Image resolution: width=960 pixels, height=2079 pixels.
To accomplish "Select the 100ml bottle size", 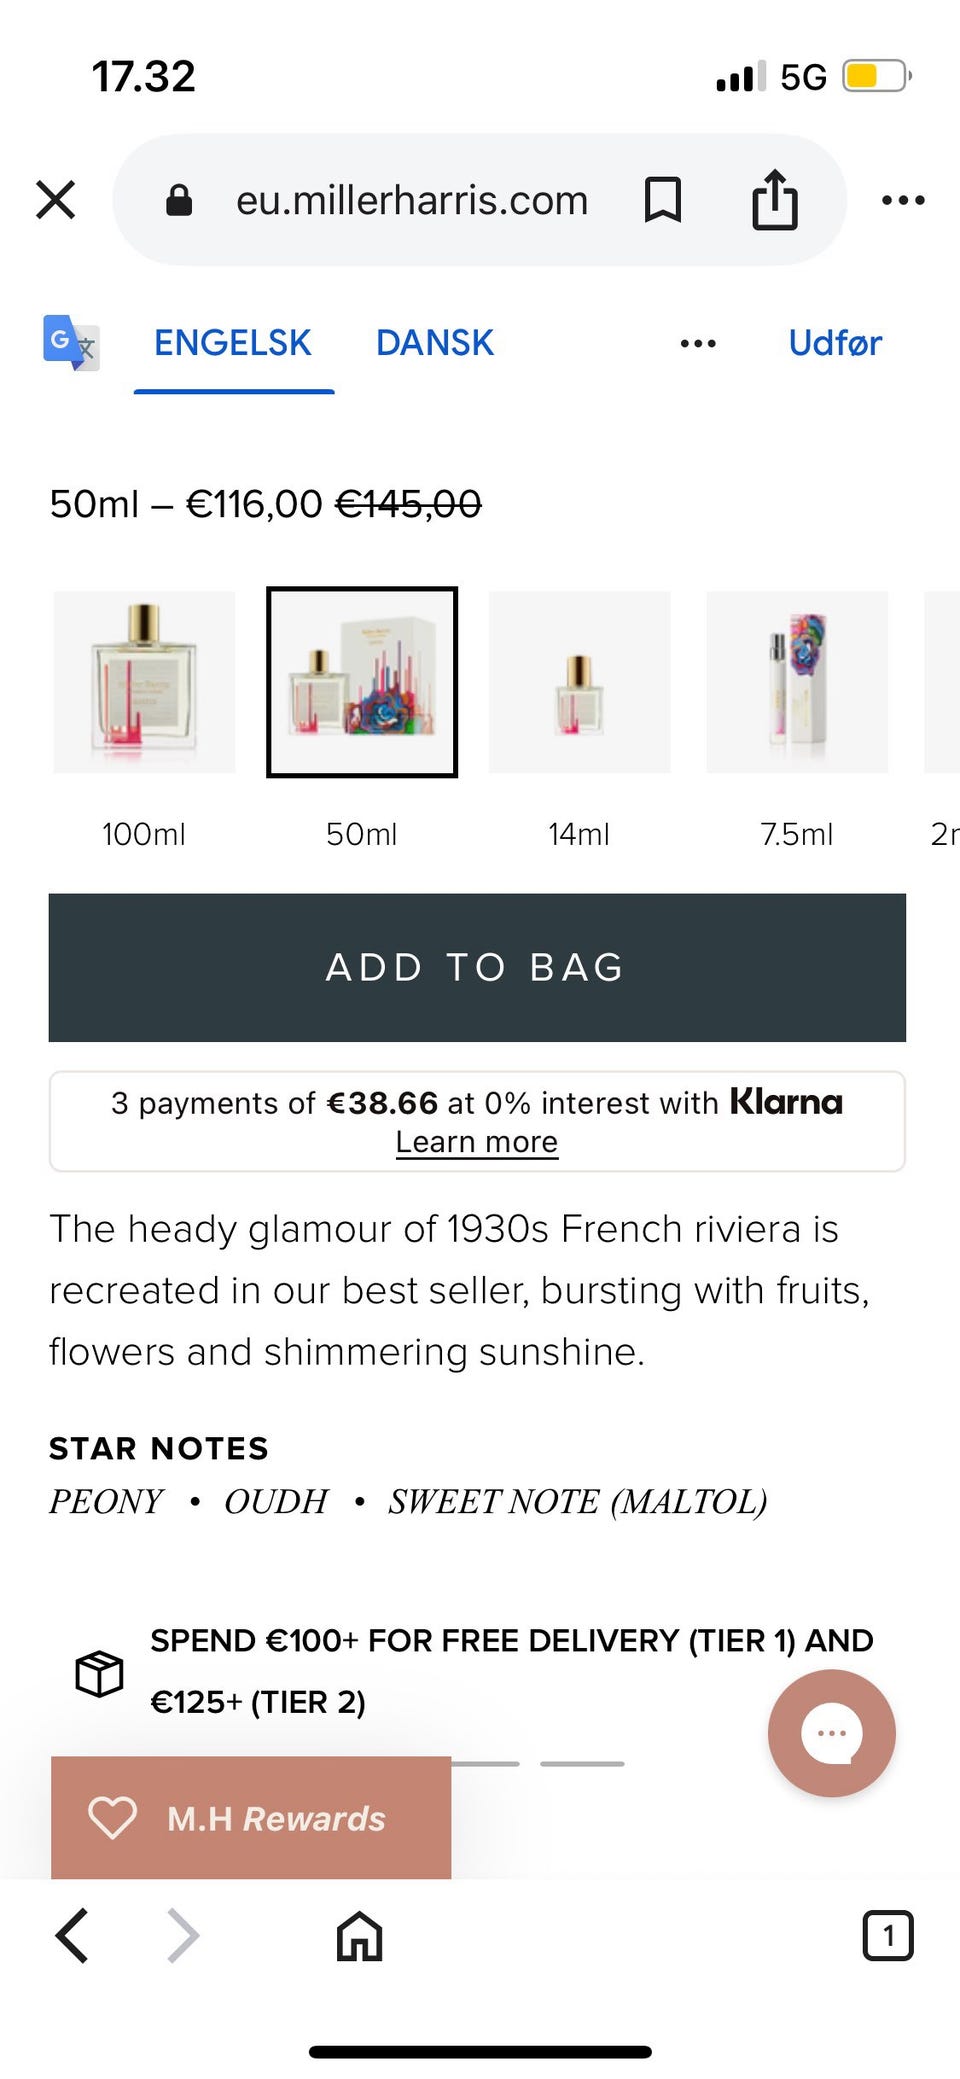I will click(x=144, y=682).
